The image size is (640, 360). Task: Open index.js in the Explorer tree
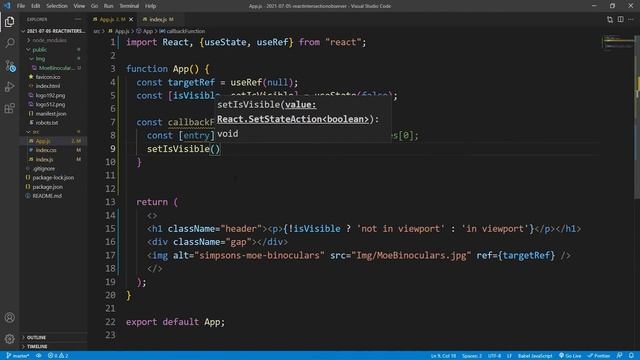click(x=53, y=159)
